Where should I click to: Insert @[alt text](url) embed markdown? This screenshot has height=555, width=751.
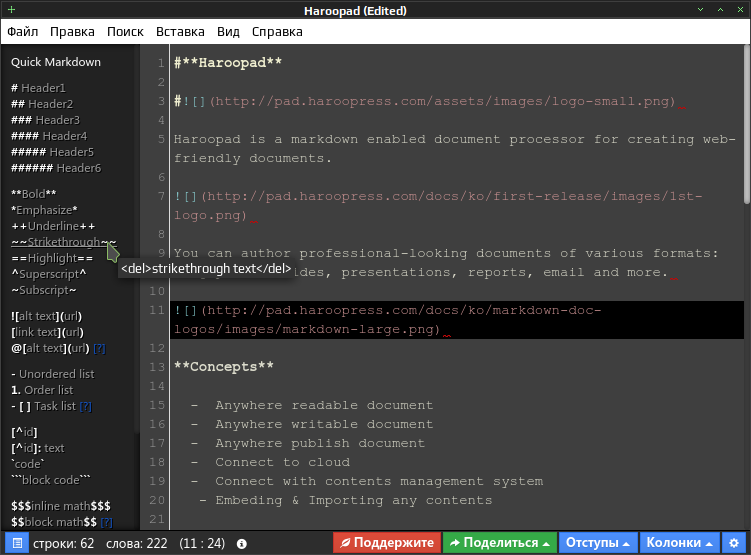50,349
